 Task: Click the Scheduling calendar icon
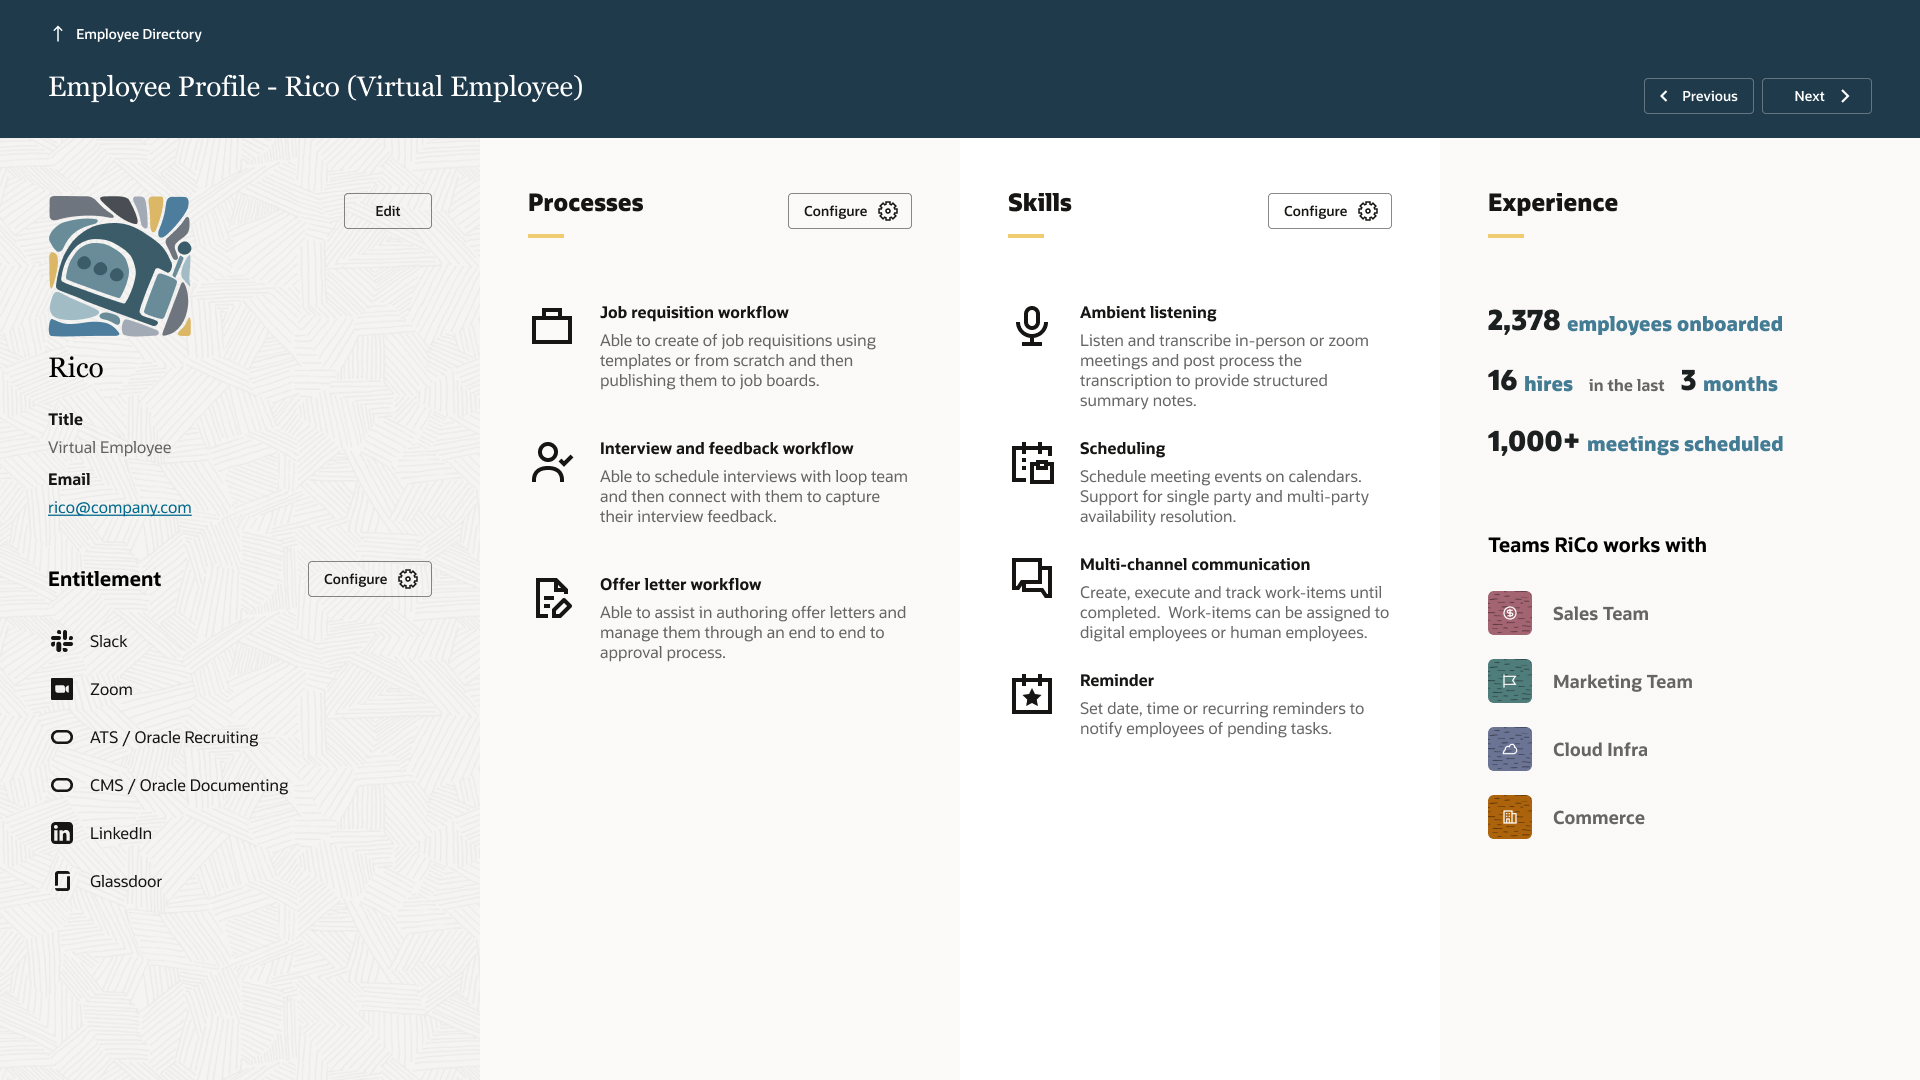pyautogui.click(x=1032, y=463)
